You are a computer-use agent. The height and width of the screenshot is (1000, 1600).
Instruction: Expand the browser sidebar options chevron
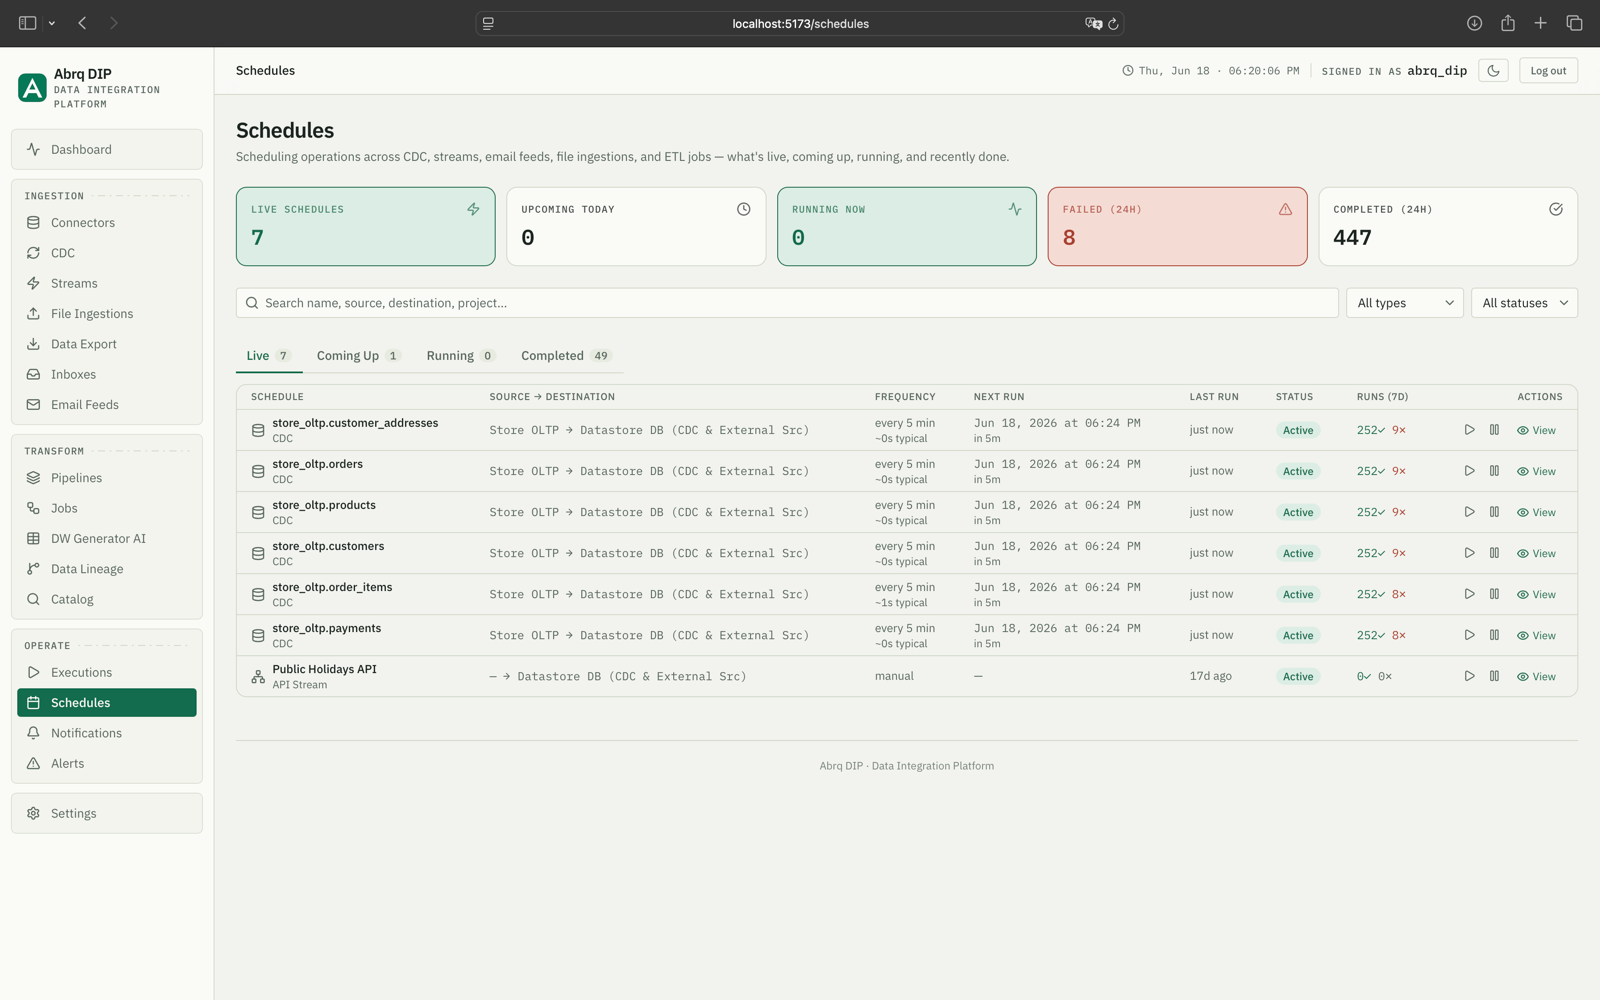tap(52, 23)
